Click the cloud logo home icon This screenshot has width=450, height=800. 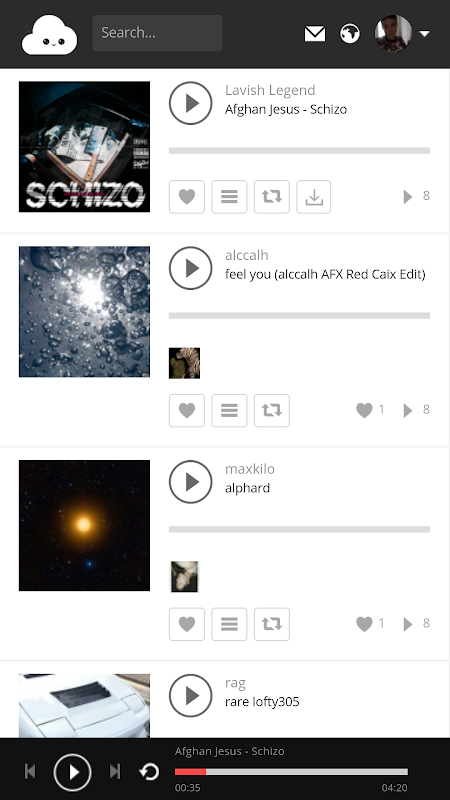click(x=49, y=35)
